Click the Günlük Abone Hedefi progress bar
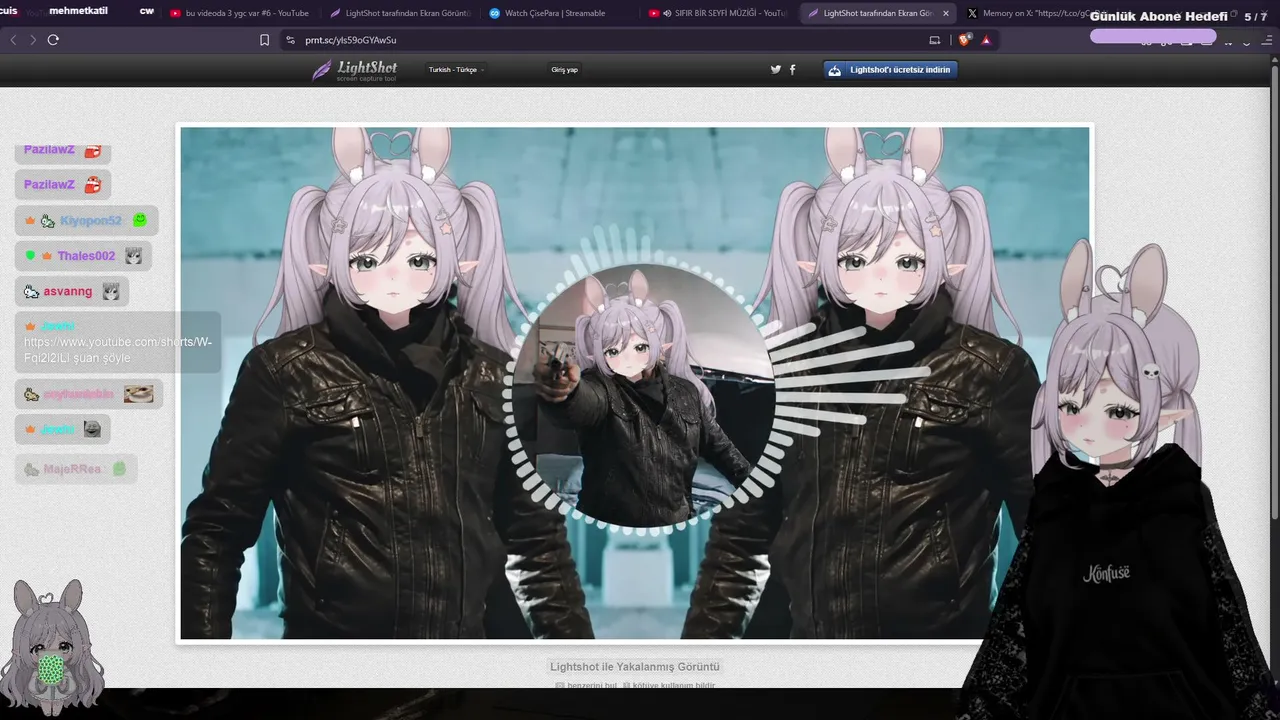1280x720 pixels. [x=1153, y=36]
